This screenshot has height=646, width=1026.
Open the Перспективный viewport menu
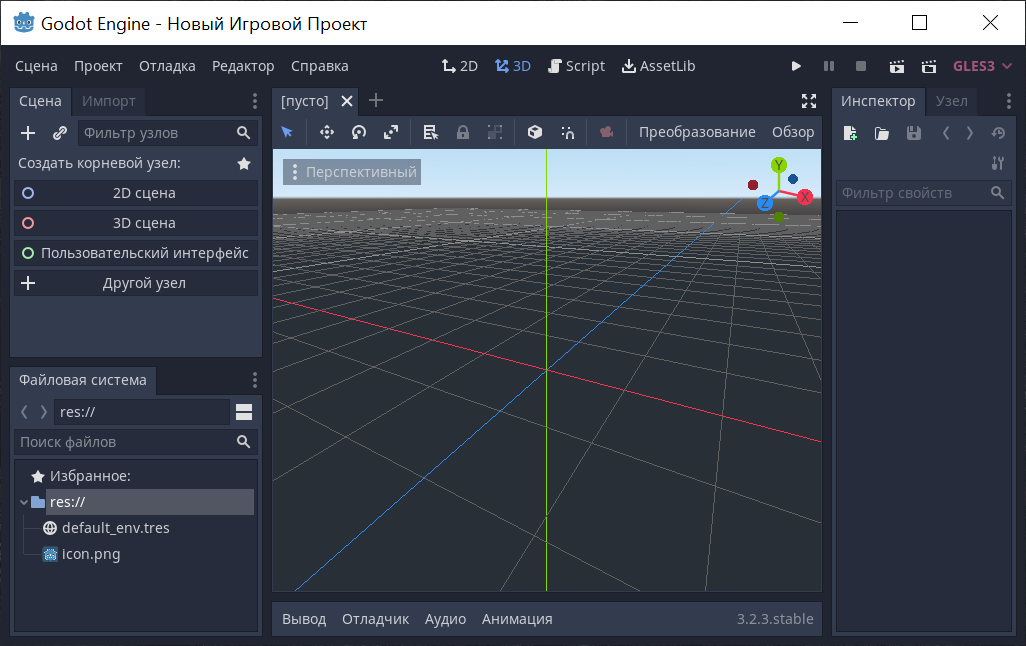pos(352,172)
